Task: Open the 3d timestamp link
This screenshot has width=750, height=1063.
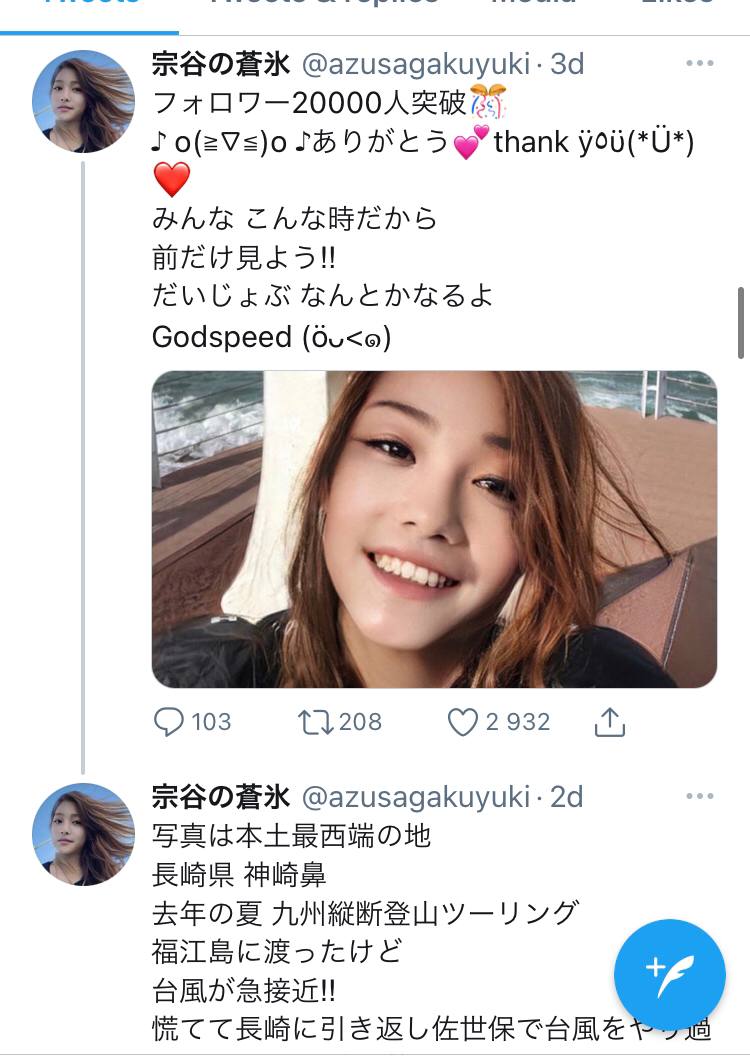Action: [x=567, y=64]
